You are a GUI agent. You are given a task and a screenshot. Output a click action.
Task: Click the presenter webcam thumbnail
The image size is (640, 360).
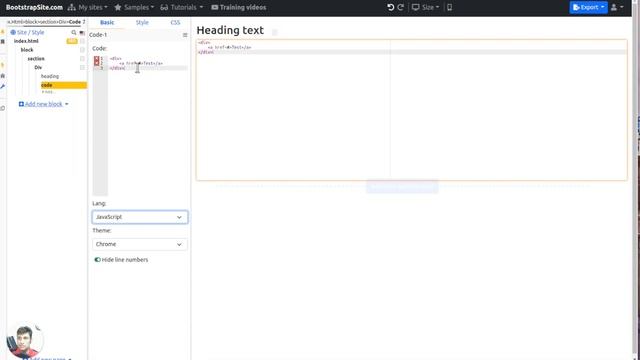click(x=24, y=341)
